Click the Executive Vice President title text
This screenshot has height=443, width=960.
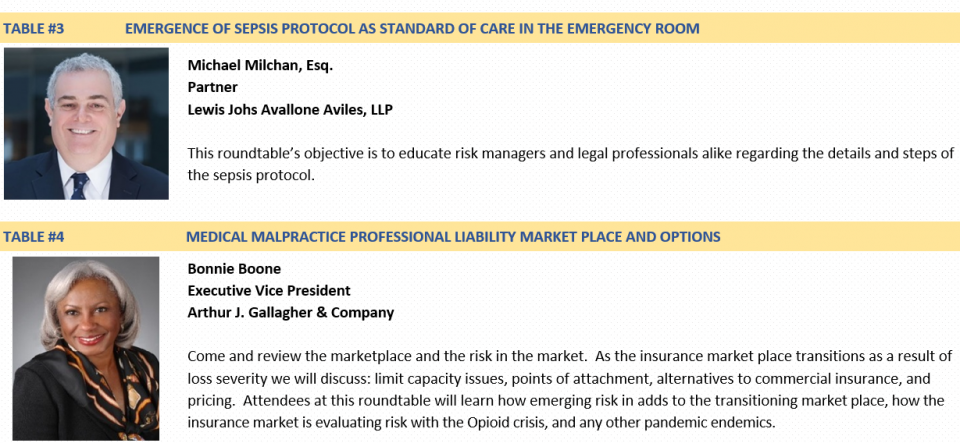(269, 291)
